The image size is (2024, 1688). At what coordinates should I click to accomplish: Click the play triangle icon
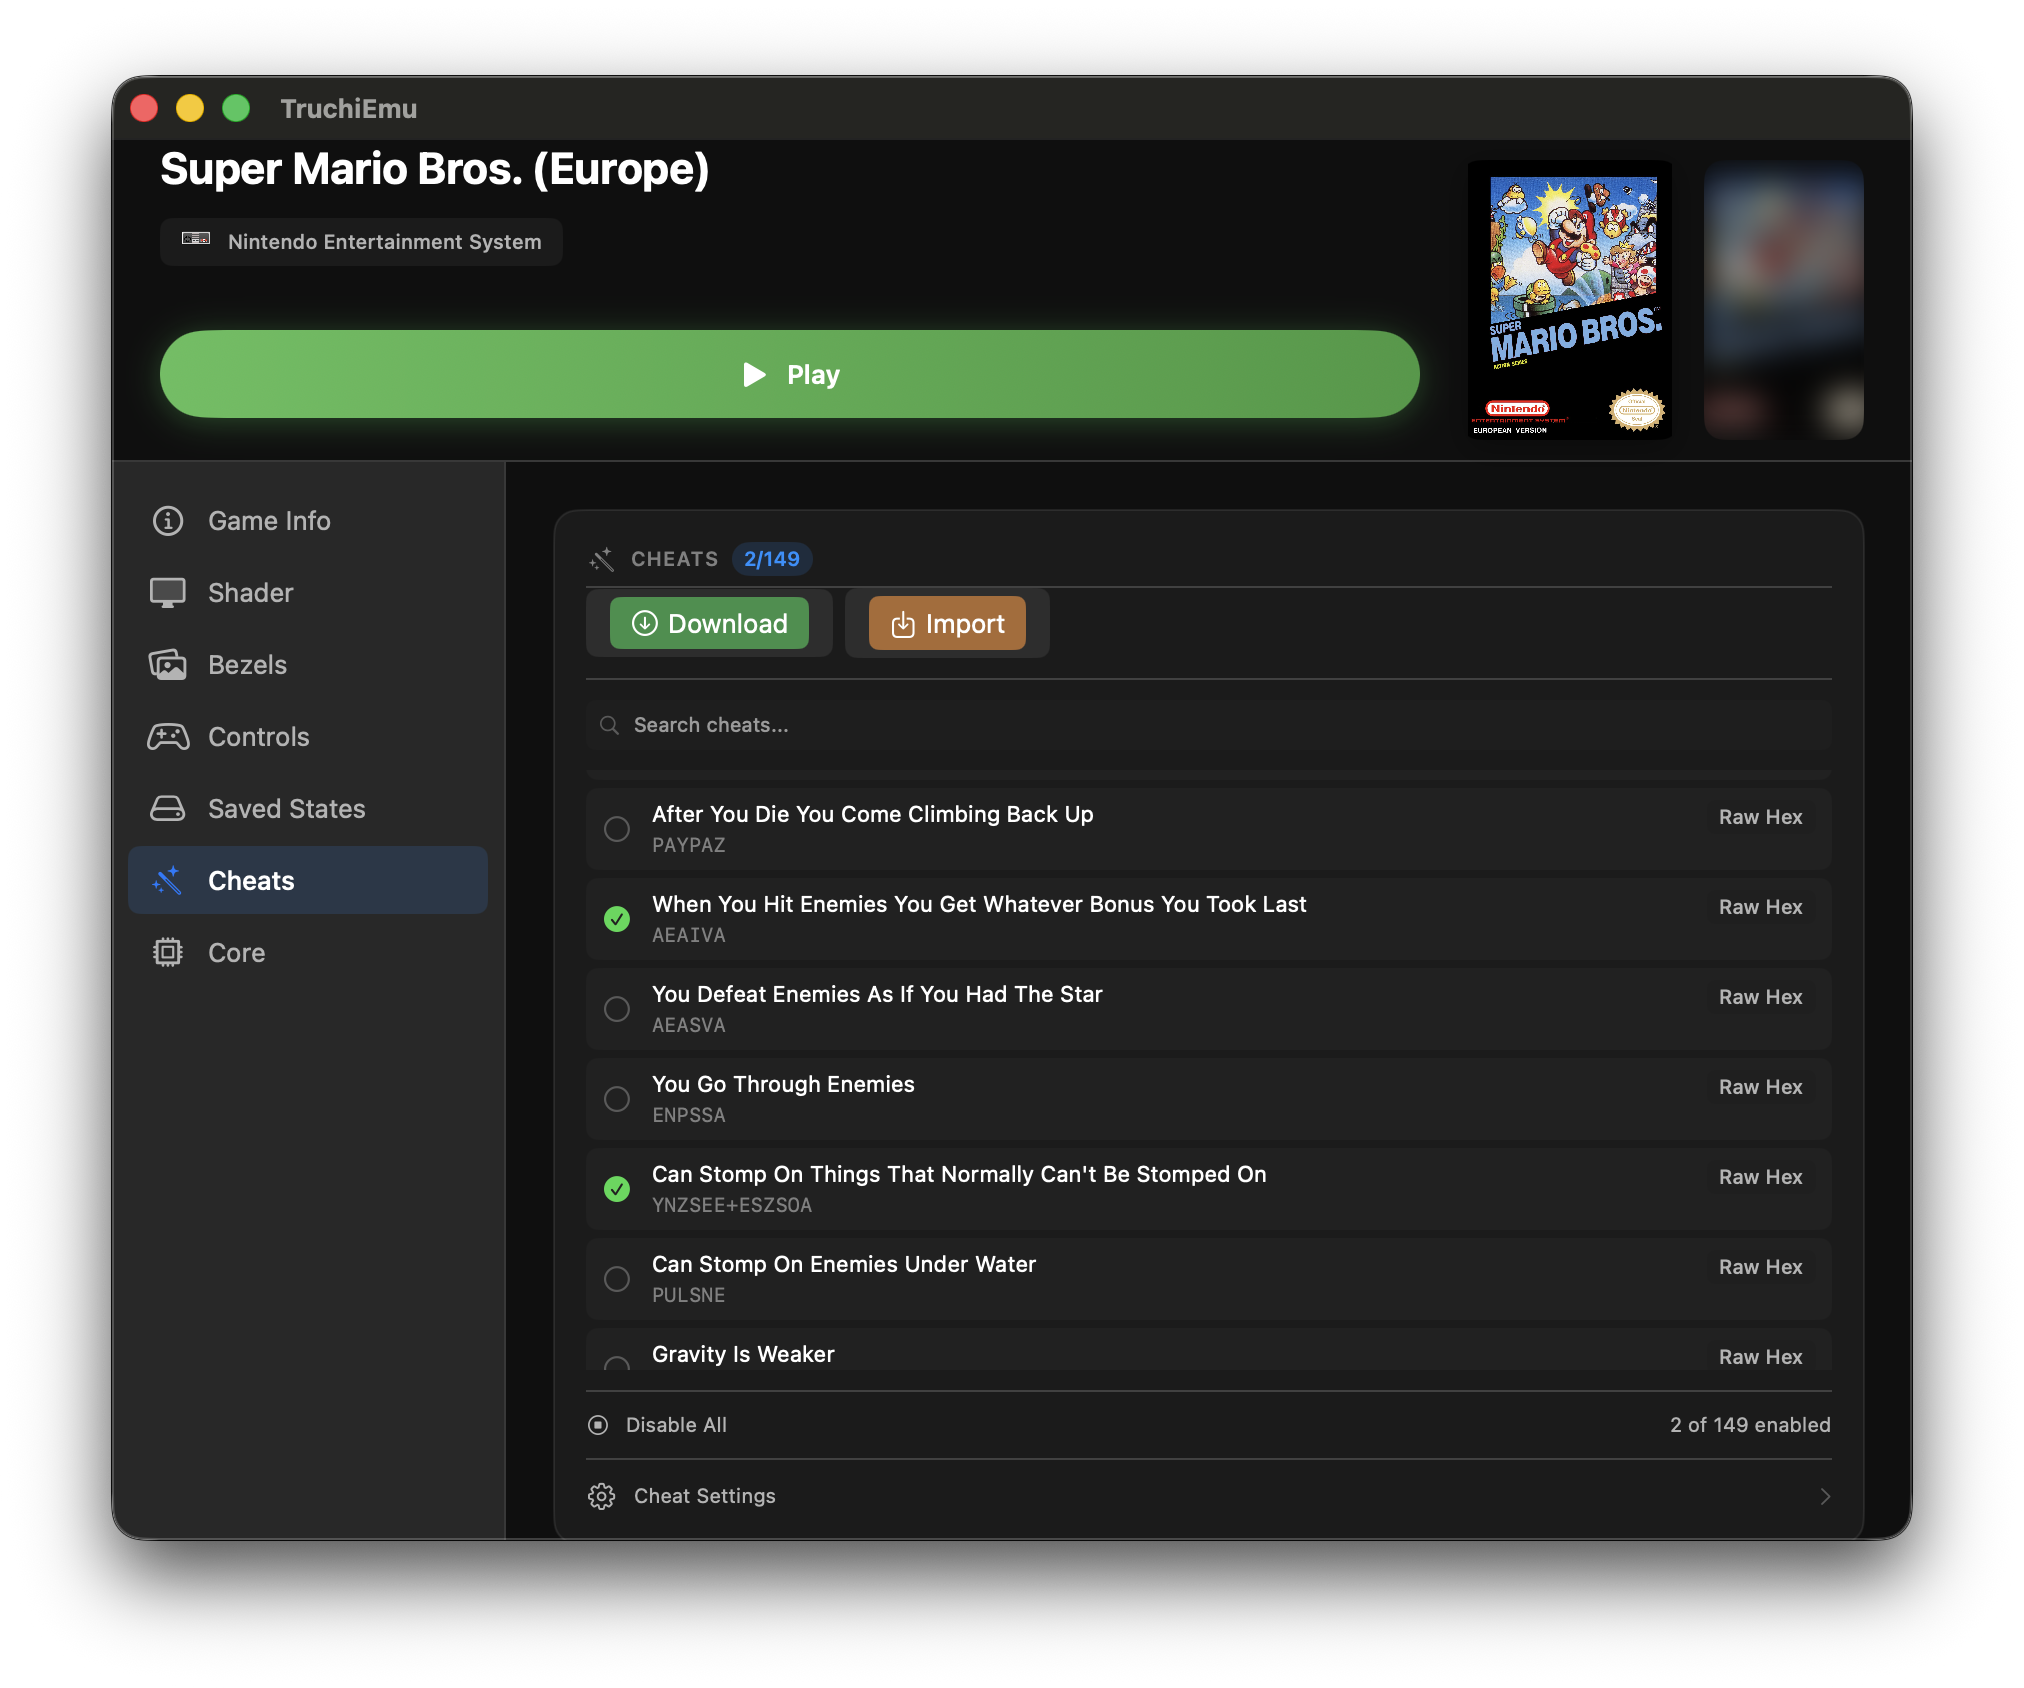click(x=755, y=374)
